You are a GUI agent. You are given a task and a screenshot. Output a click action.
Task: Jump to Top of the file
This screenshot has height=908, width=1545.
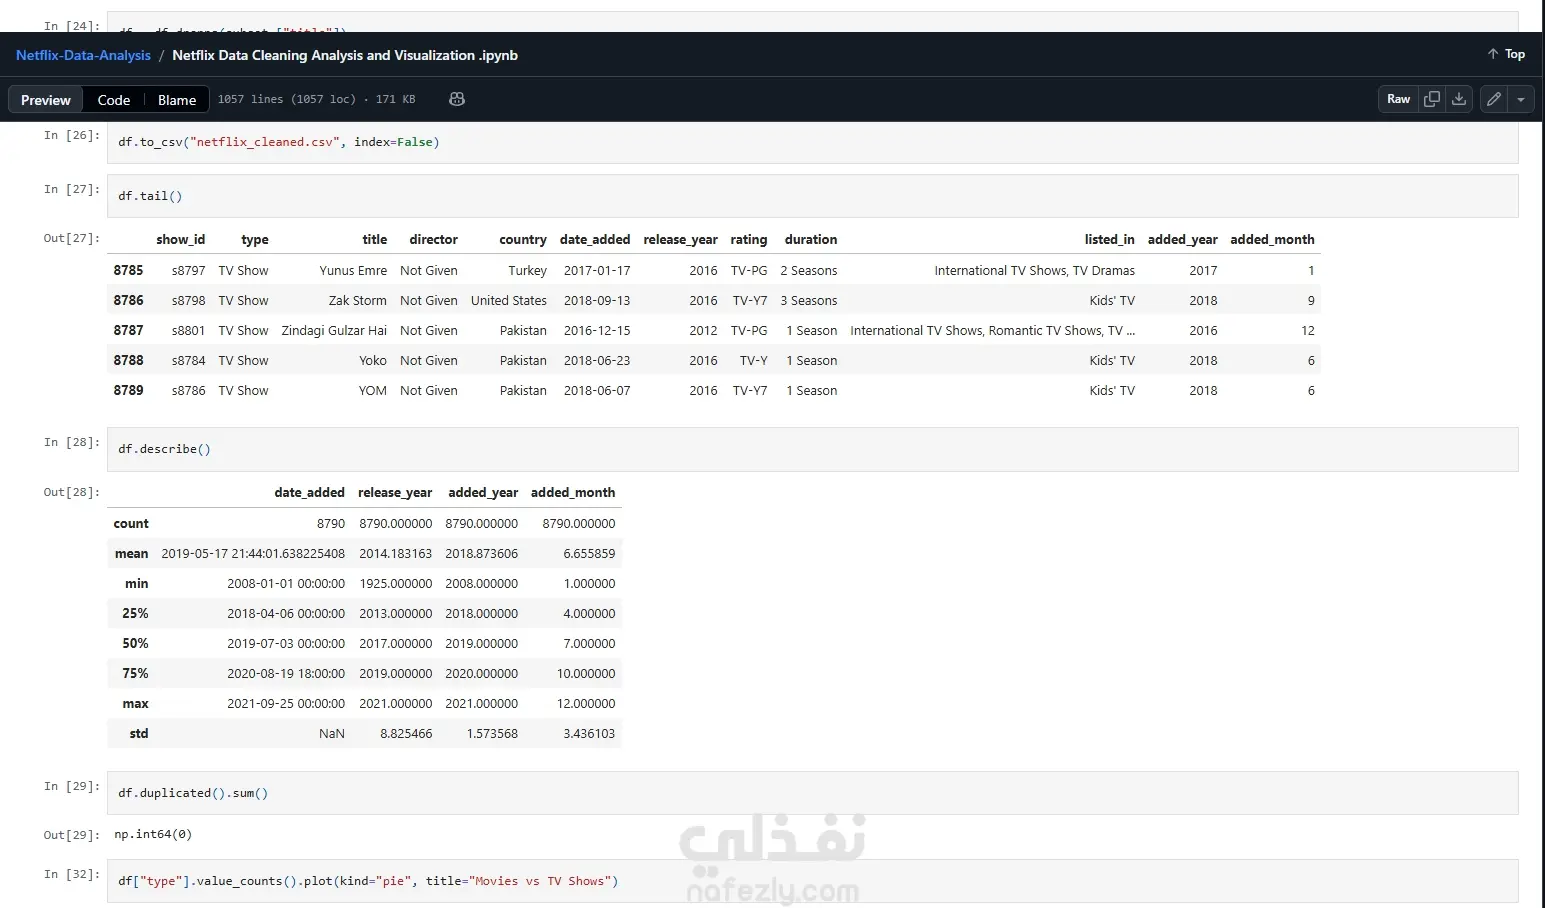click(x=1506, y=54)
